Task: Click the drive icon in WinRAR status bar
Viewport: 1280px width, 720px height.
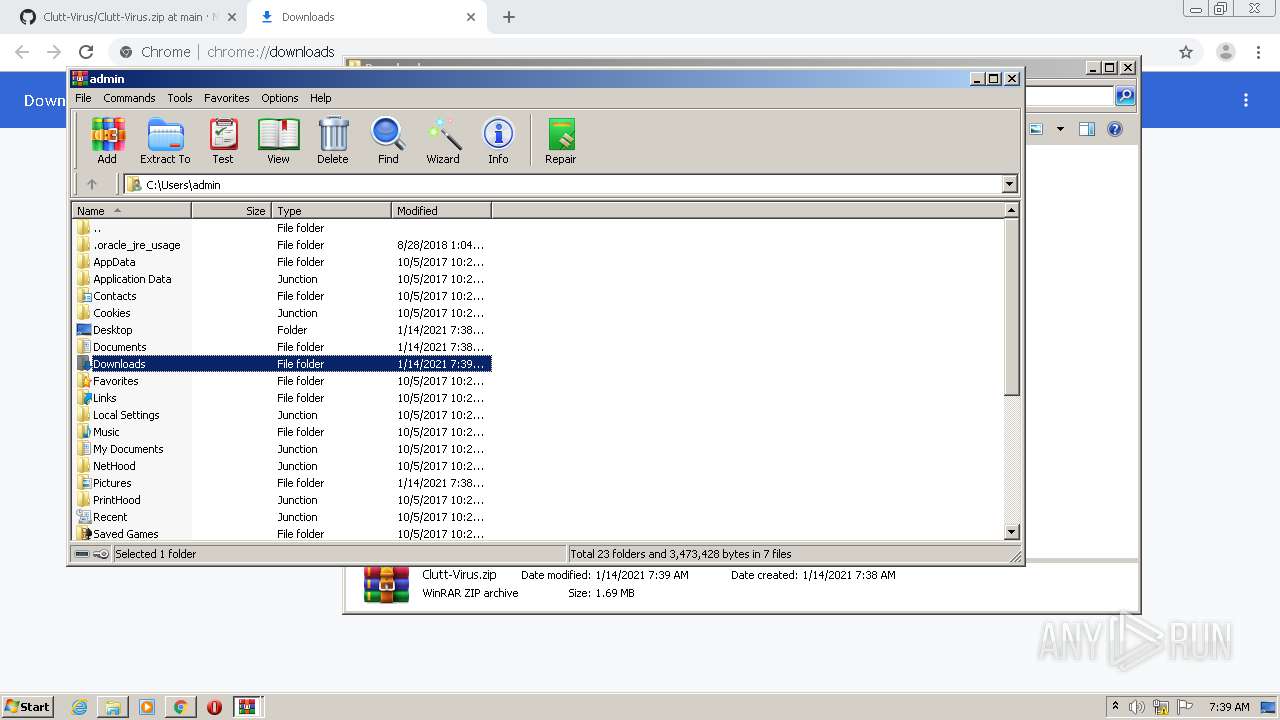Action: click(x=82, y=554)
